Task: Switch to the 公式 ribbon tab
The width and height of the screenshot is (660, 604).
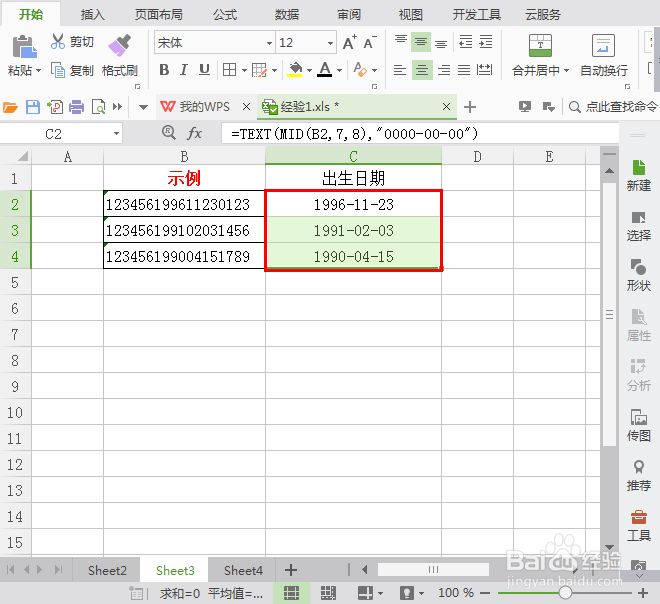Action: [225, 14]
